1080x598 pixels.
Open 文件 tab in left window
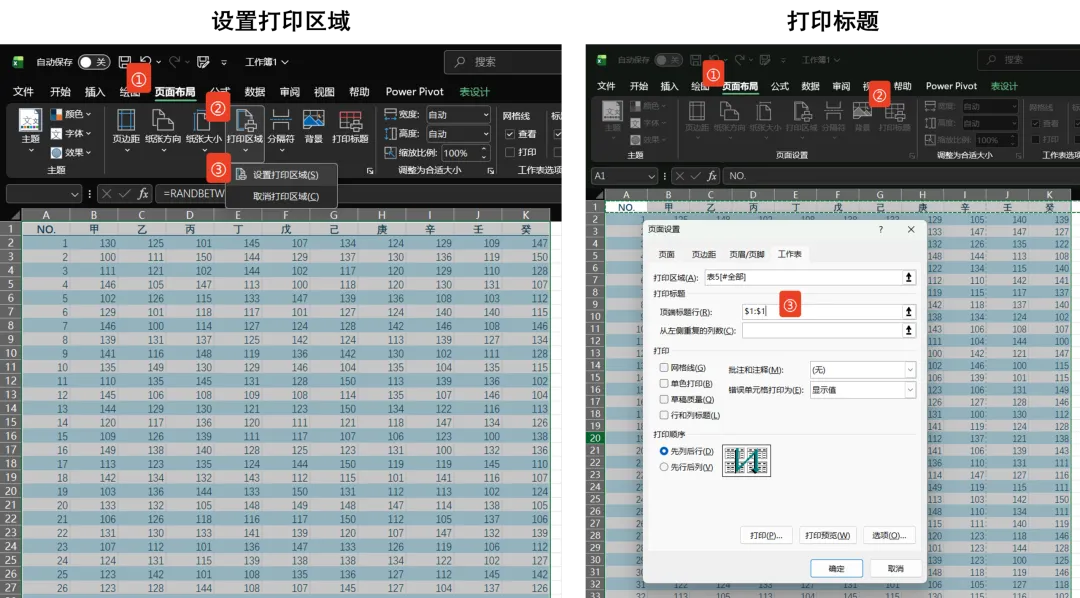(x=23, y=92)
